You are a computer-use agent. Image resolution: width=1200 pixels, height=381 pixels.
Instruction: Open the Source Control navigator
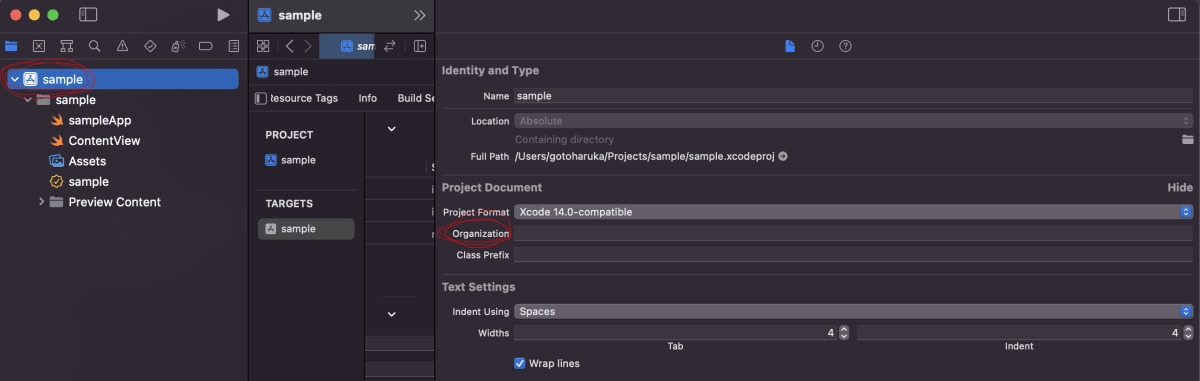click(39, 46)
